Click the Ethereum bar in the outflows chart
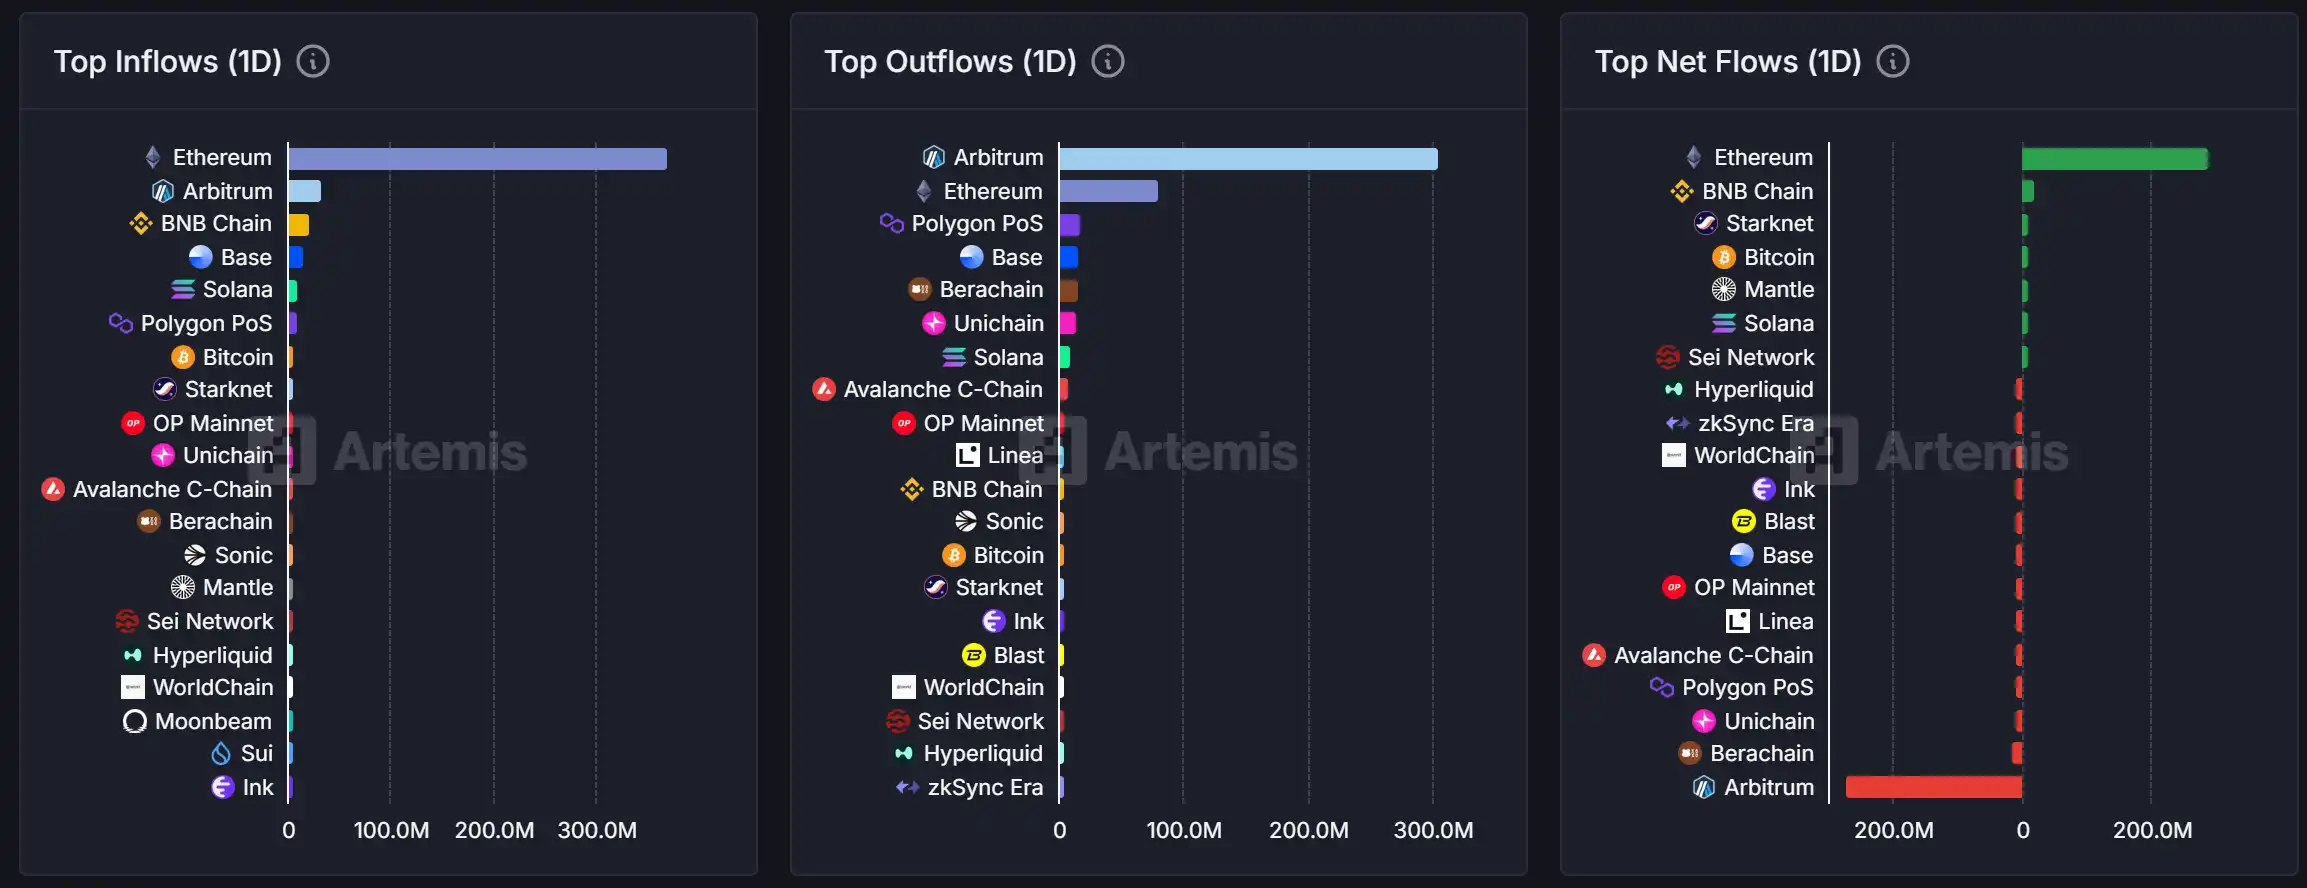2307x888 pixels. [x=1109, y=191]
